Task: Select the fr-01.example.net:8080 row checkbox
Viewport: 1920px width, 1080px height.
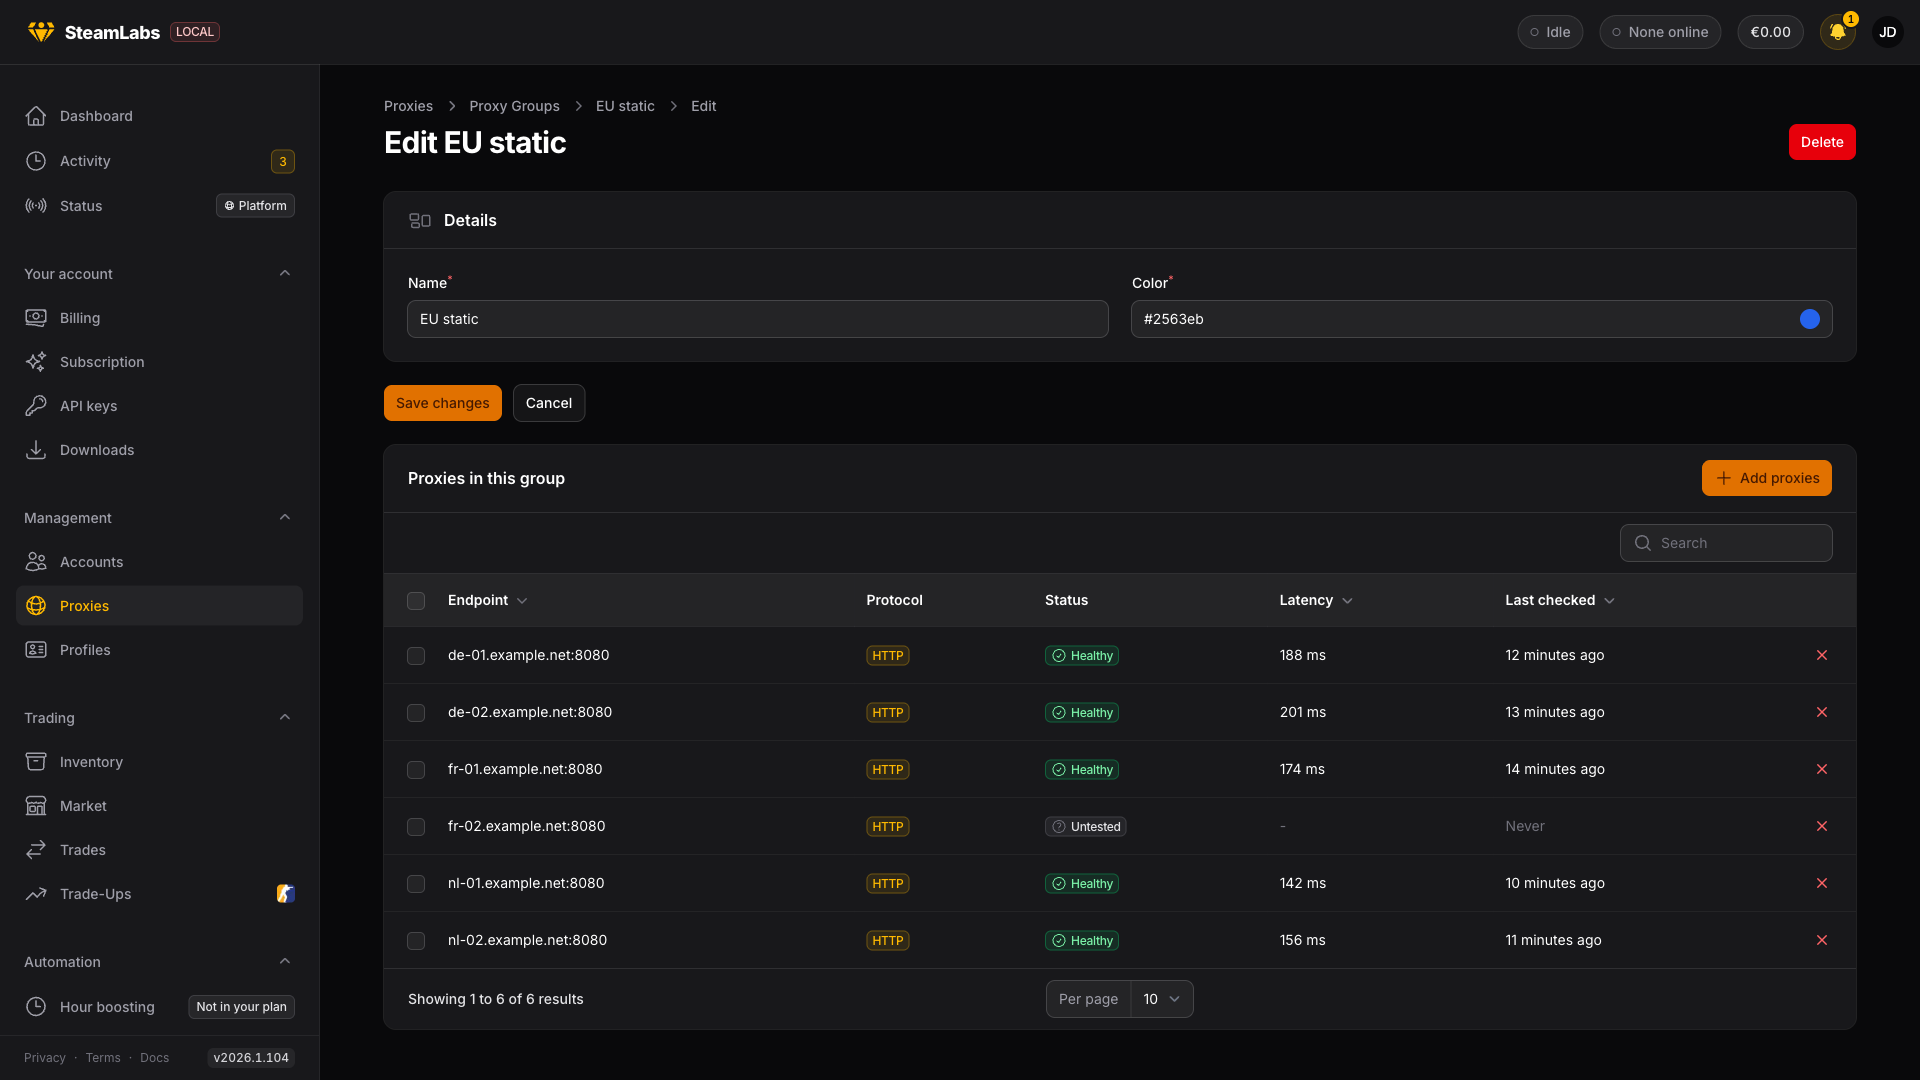Action: [x=416, y=770]
